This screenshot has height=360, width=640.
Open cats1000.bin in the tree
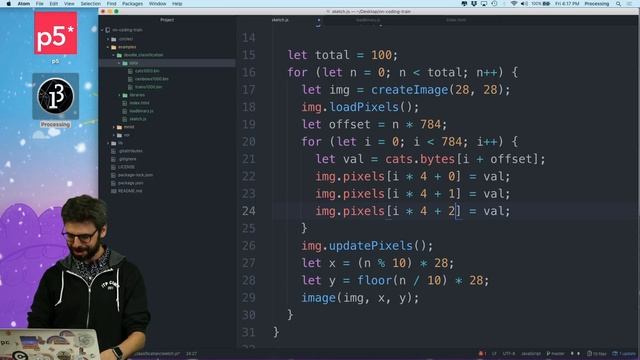coord(147,71)
